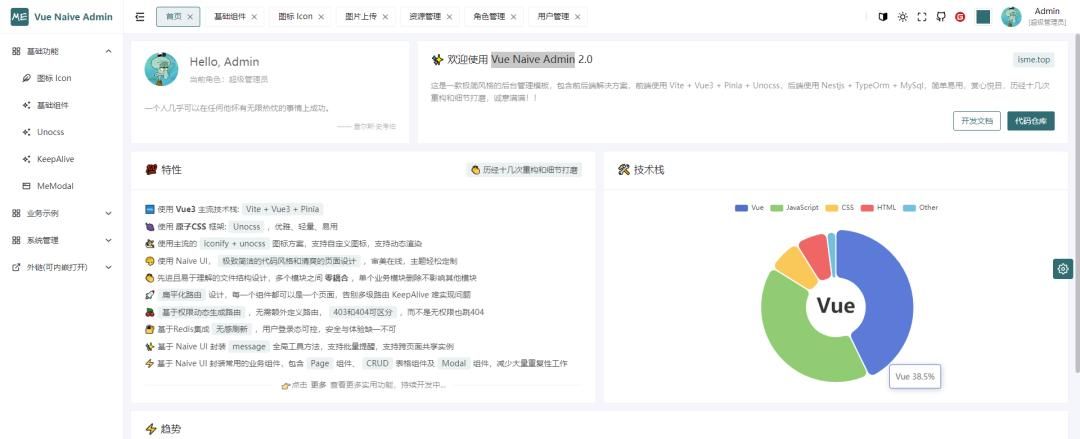Click the 开发文档 button
Viewport: 1080px width, 439px height.
pyautogui.click(x=977, y=121)
